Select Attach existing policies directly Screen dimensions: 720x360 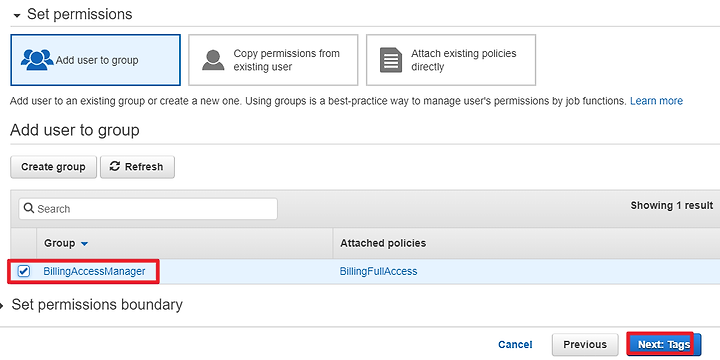451,60
